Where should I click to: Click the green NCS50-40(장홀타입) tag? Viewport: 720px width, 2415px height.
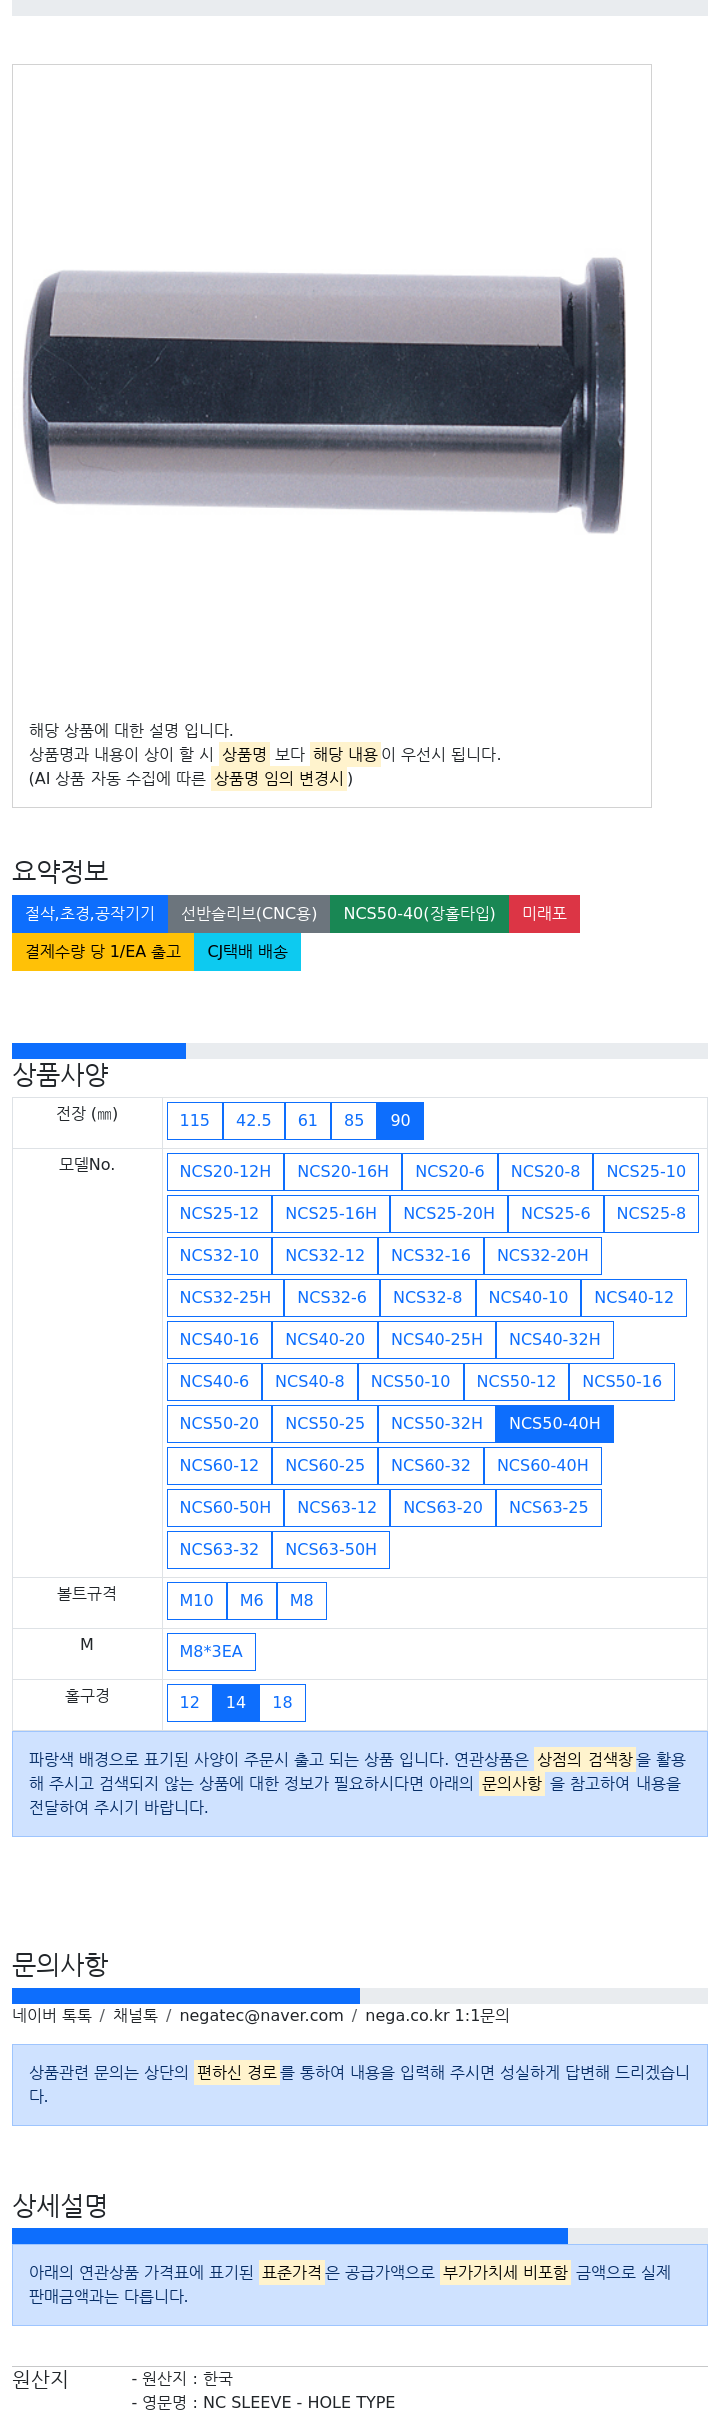click(x=419, y=914)
